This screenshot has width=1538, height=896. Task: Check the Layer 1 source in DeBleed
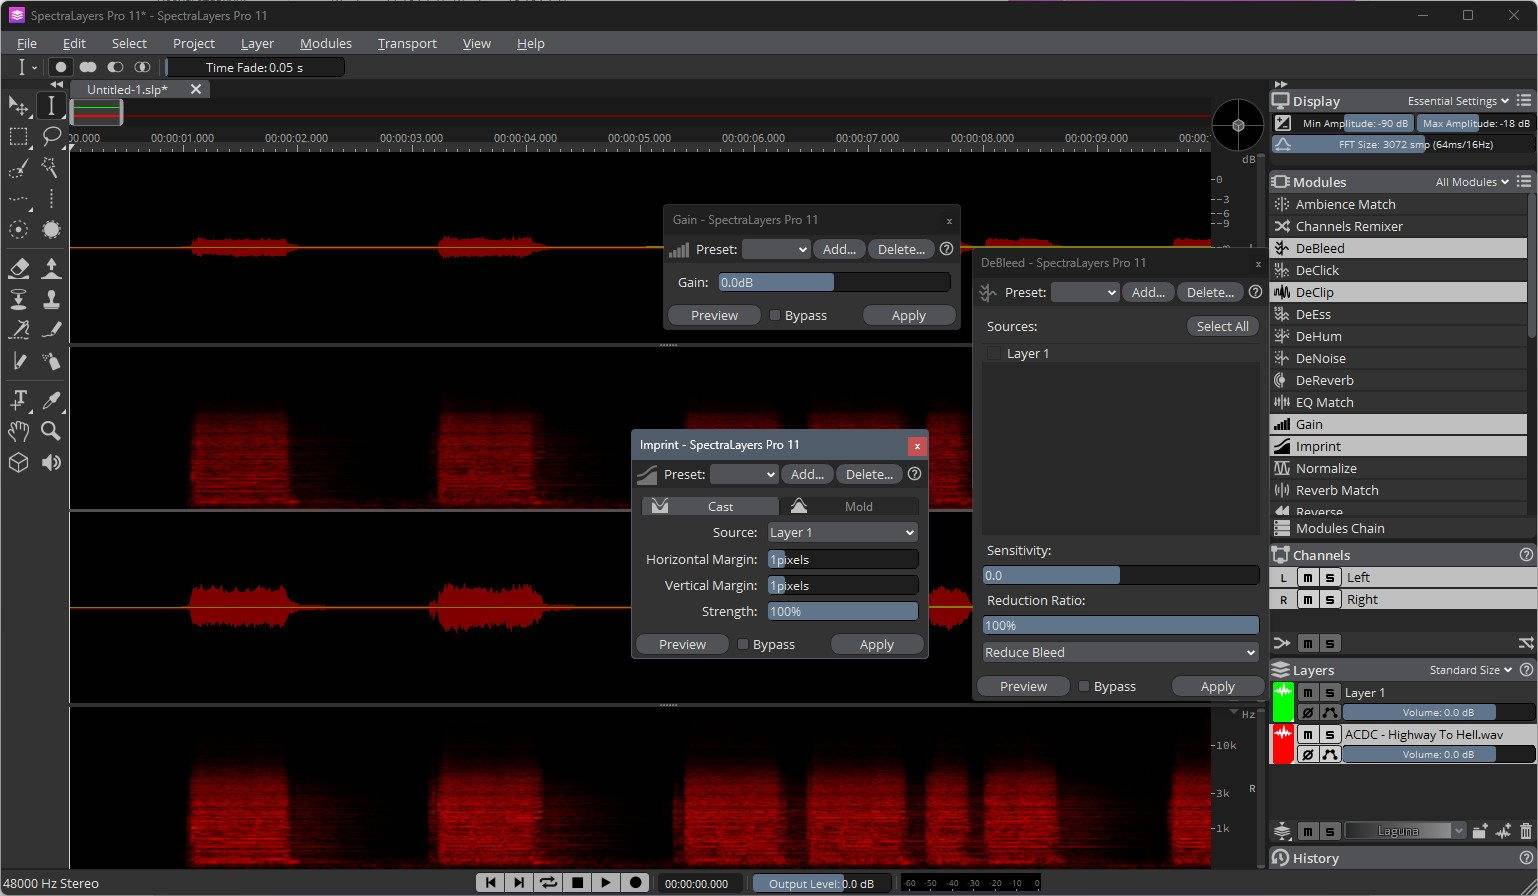click(x=994, y=353)
